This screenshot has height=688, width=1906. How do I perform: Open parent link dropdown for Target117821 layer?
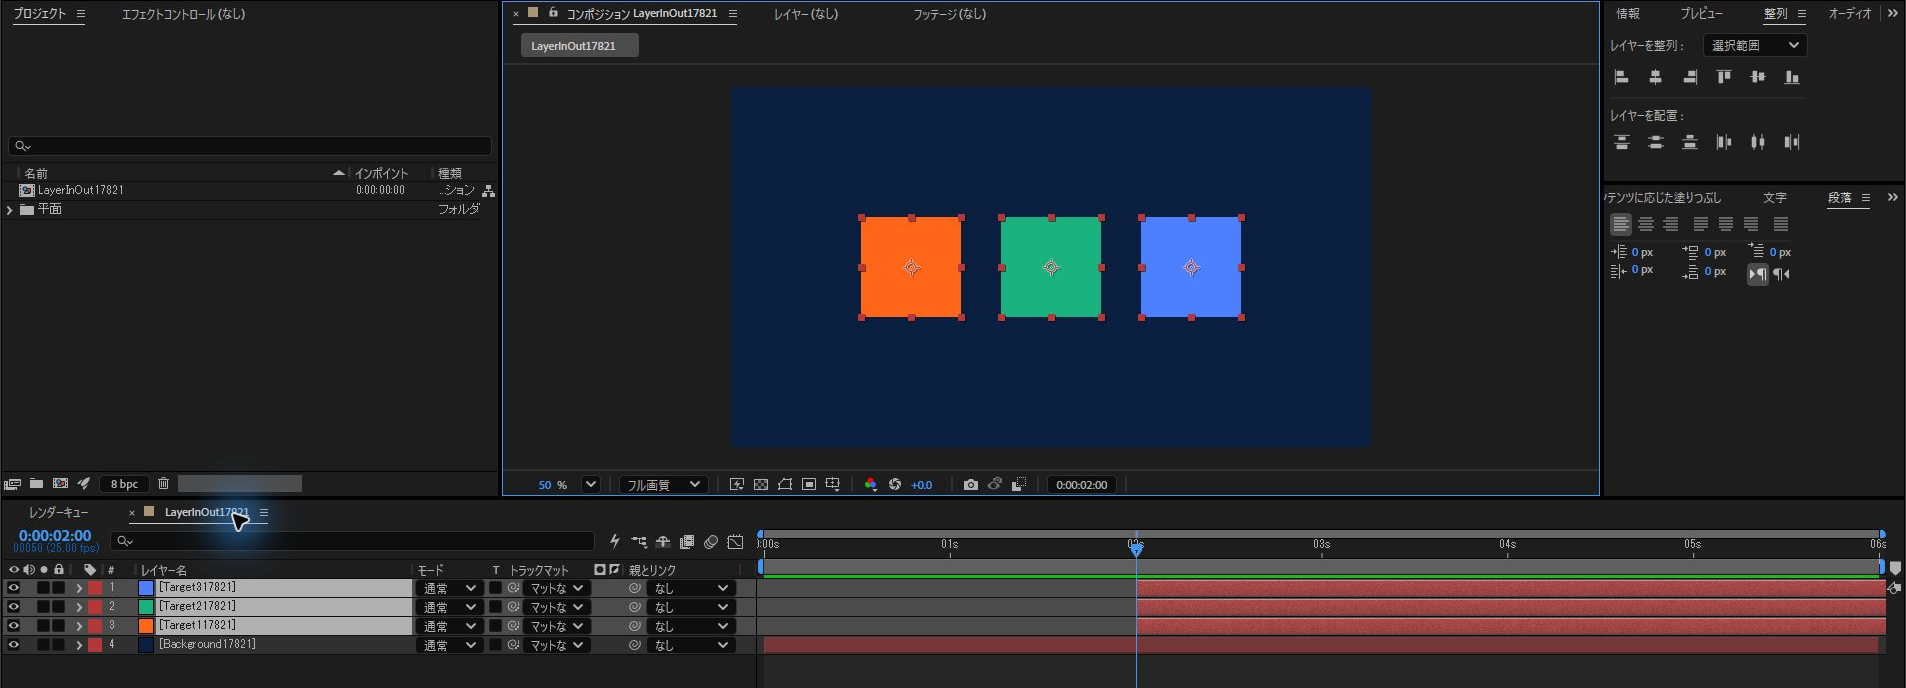(691, 626)
